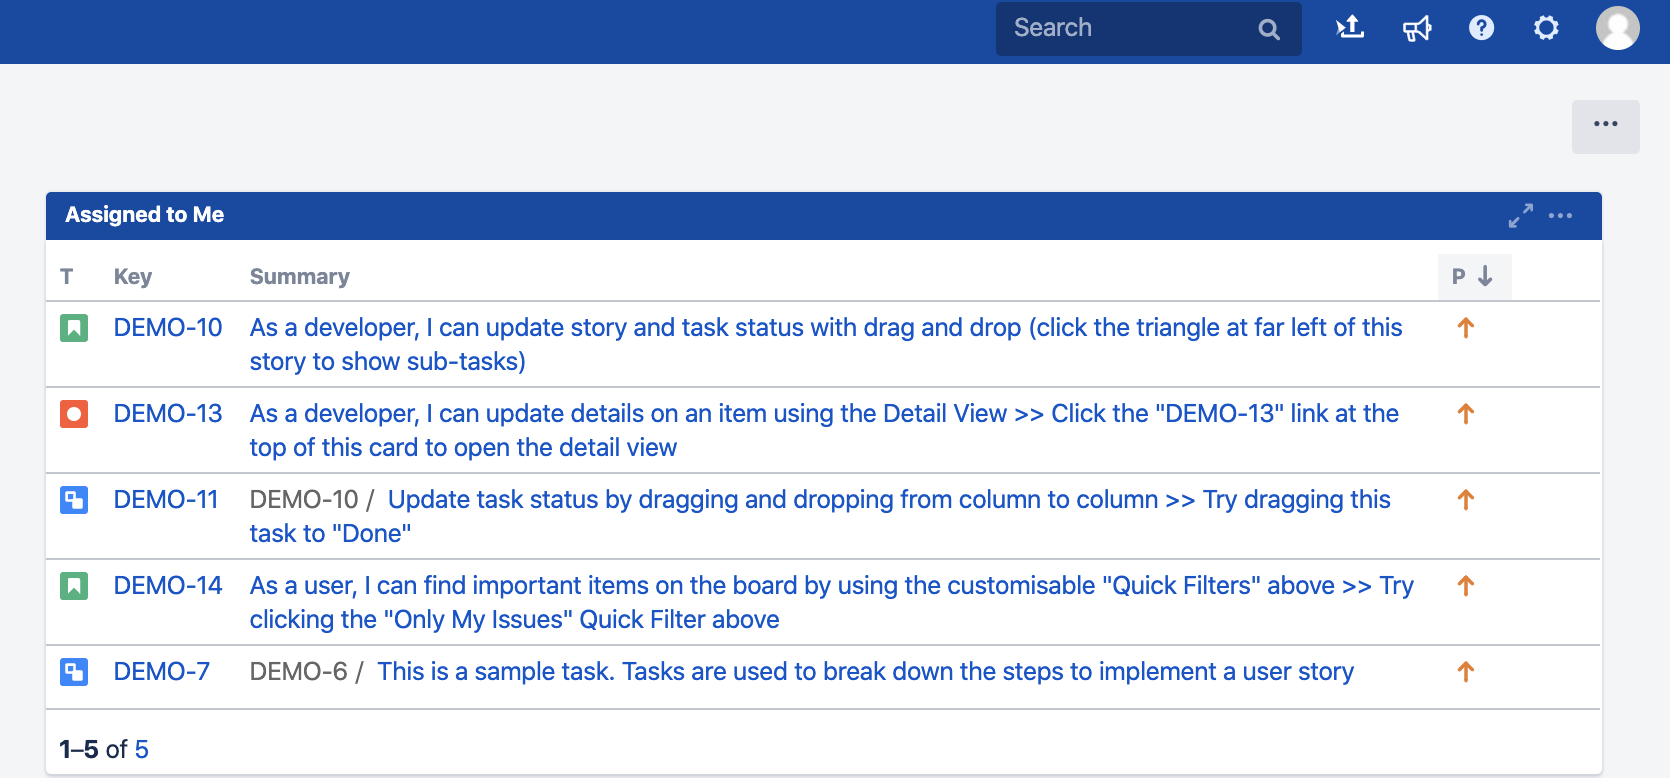
Task: Click the total issue count 5 link
Action: click(x=142, y=750)
